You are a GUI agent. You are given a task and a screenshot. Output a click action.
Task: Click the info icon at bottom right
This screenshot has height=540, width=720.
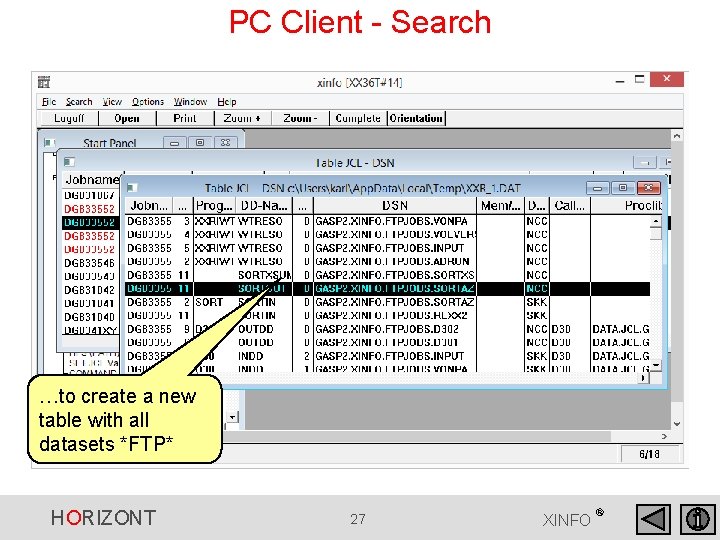pyautogui.click(x=698, y=519)
